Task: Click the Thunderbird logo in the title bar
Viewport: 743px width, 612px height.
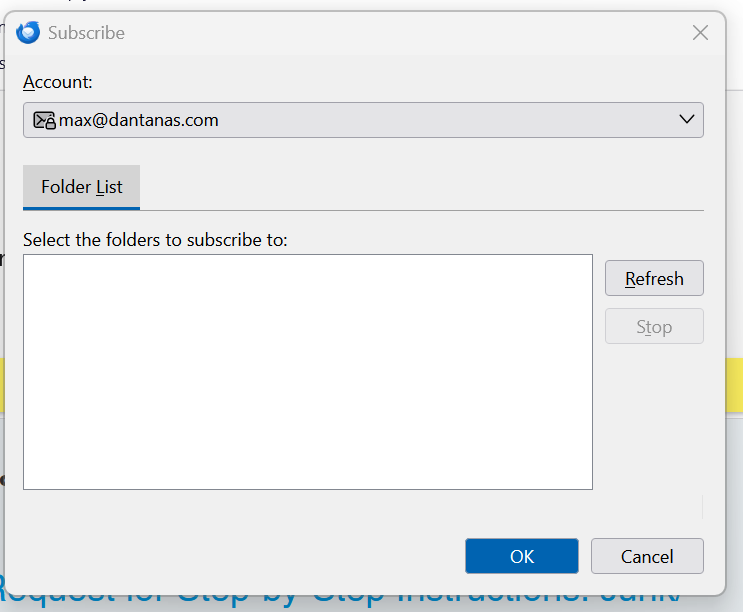Action: pyautogui.click(x=28, y=33)
